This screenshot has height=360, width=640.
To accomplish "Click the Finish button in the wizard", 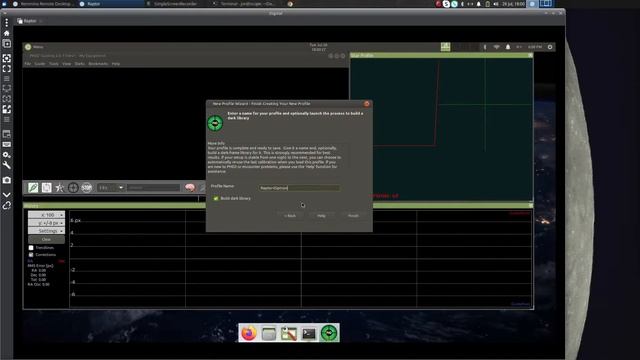I will click(353, 216).
